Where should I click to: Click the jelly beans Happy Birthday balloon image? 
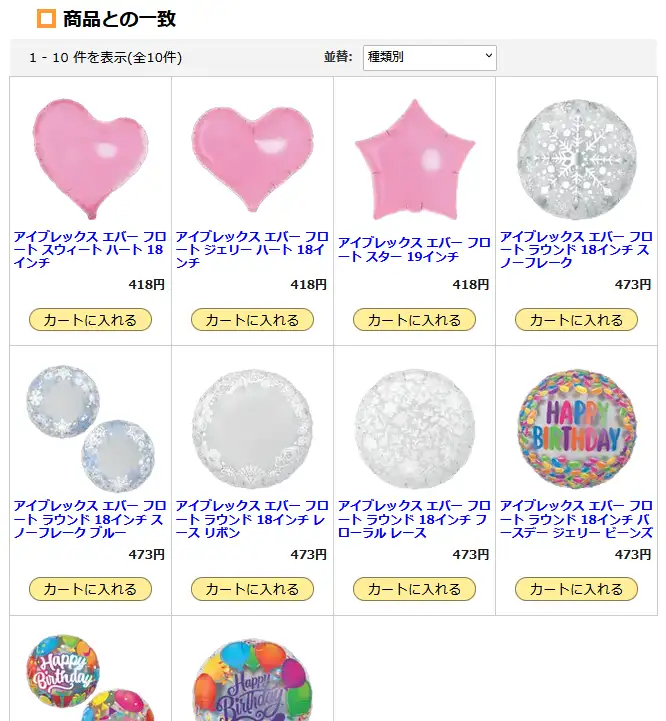577,428
